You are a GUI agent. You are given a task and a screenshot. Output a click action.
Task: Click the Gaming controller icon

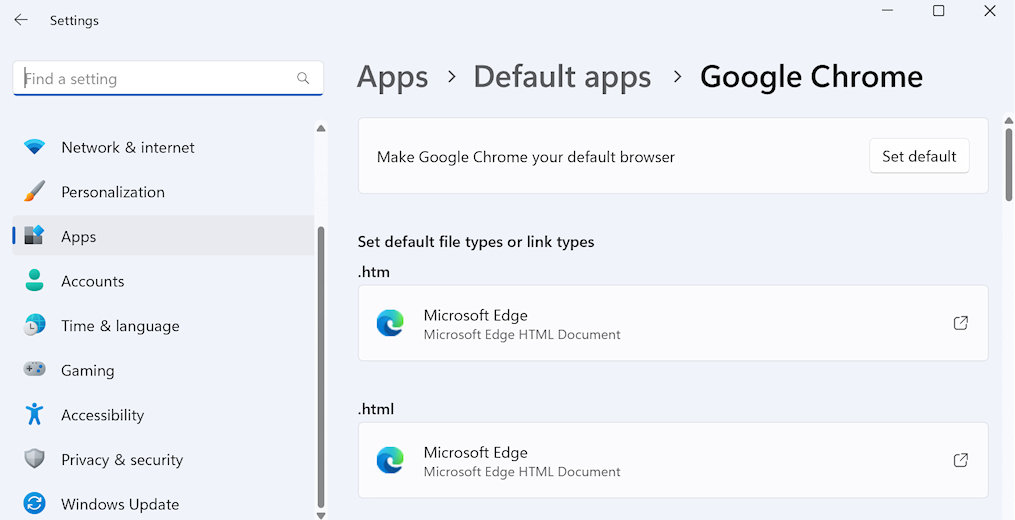coord(34,369)
